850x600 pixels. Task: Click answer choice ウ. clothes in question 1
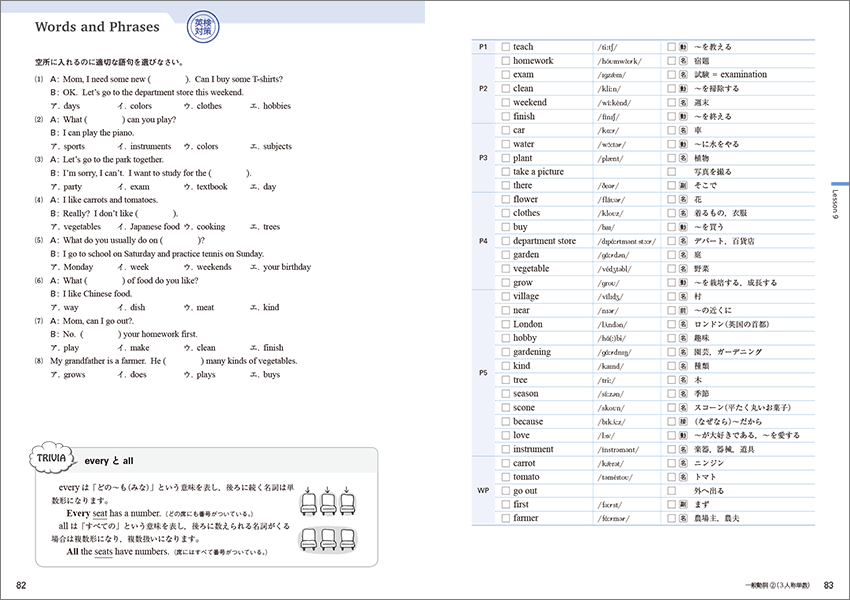(x=203, y=106)
